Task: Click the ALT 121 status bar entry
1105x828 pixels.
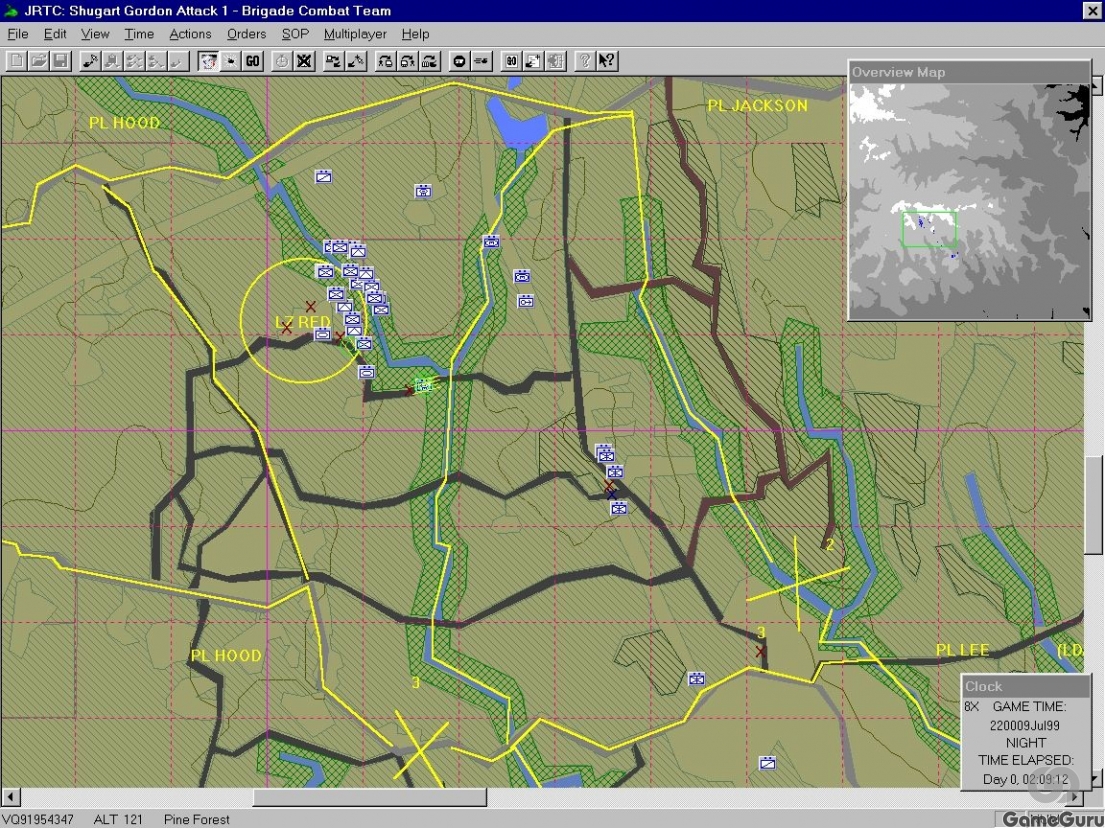Action: (x=118, y=820)
